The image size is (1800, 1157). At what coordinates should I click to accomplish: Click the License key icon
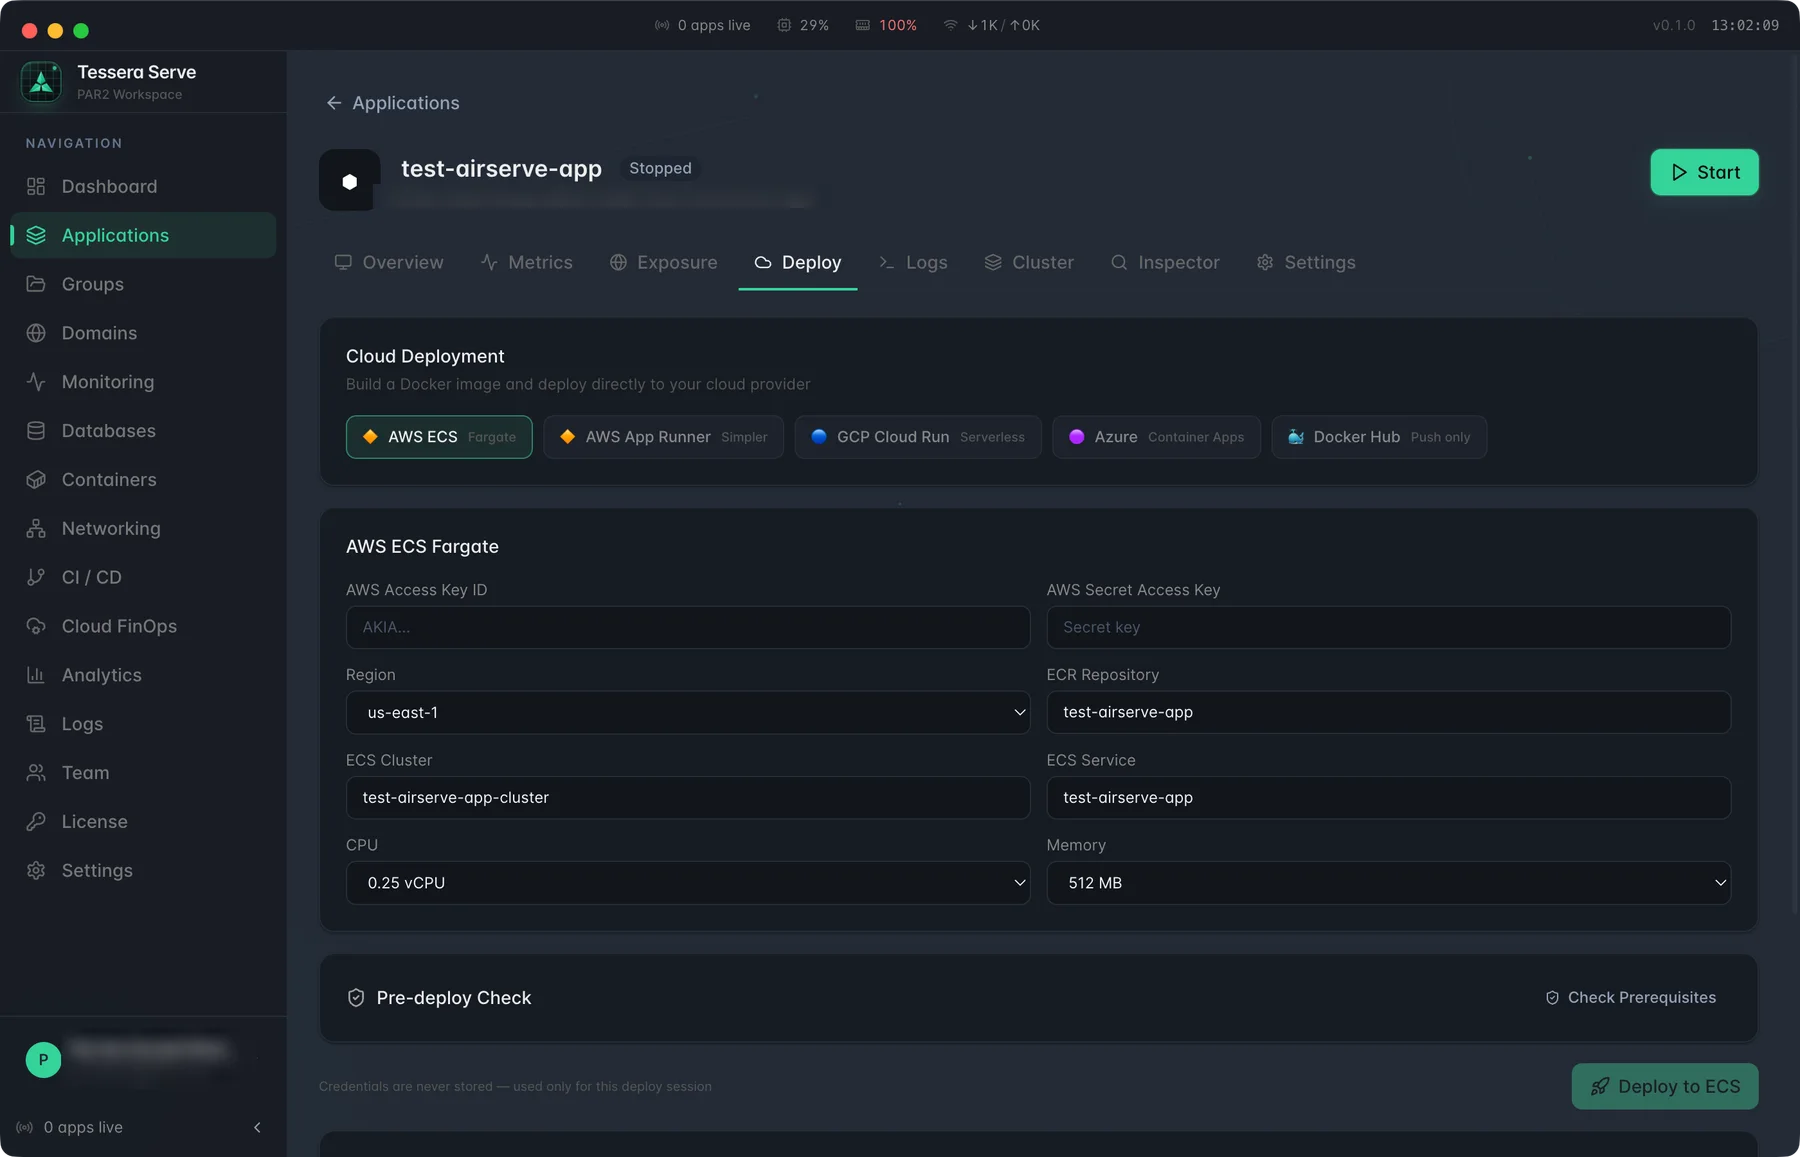pyautogui.click(x=36, y=822)
